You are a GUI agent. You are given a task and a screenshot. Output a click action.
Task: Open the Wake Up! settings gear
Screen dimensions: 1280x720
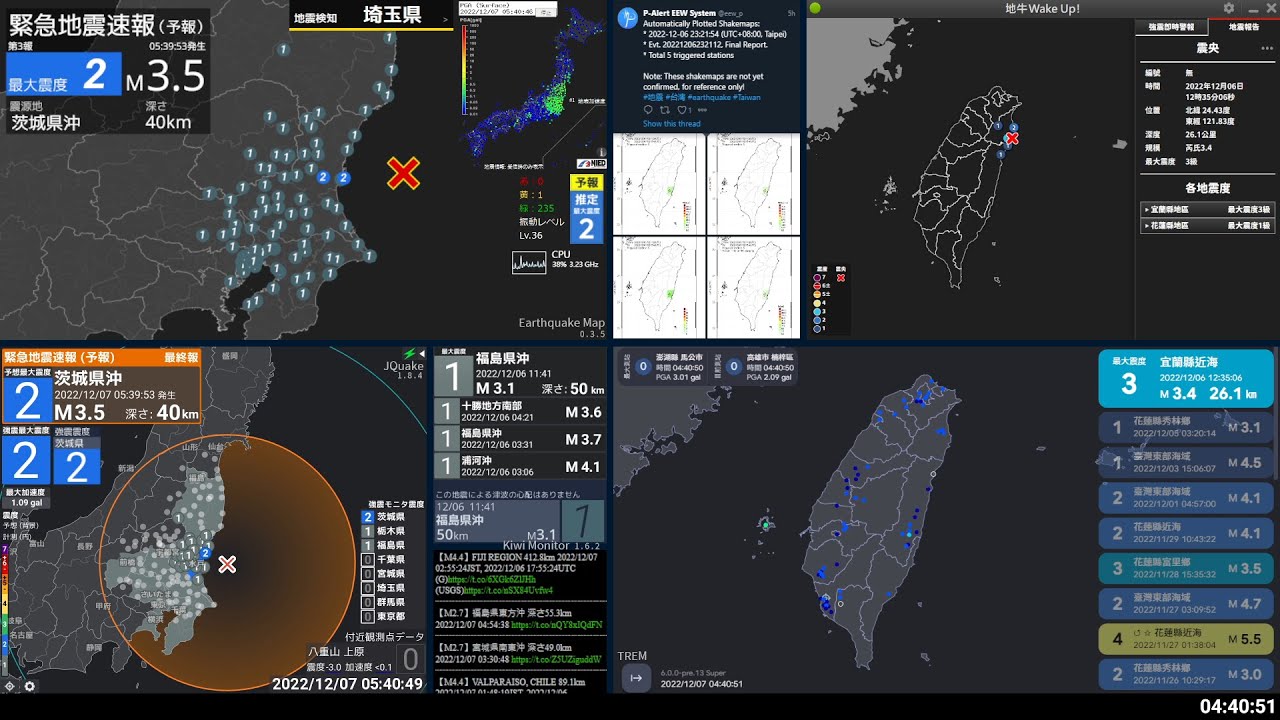(1229, 8)
